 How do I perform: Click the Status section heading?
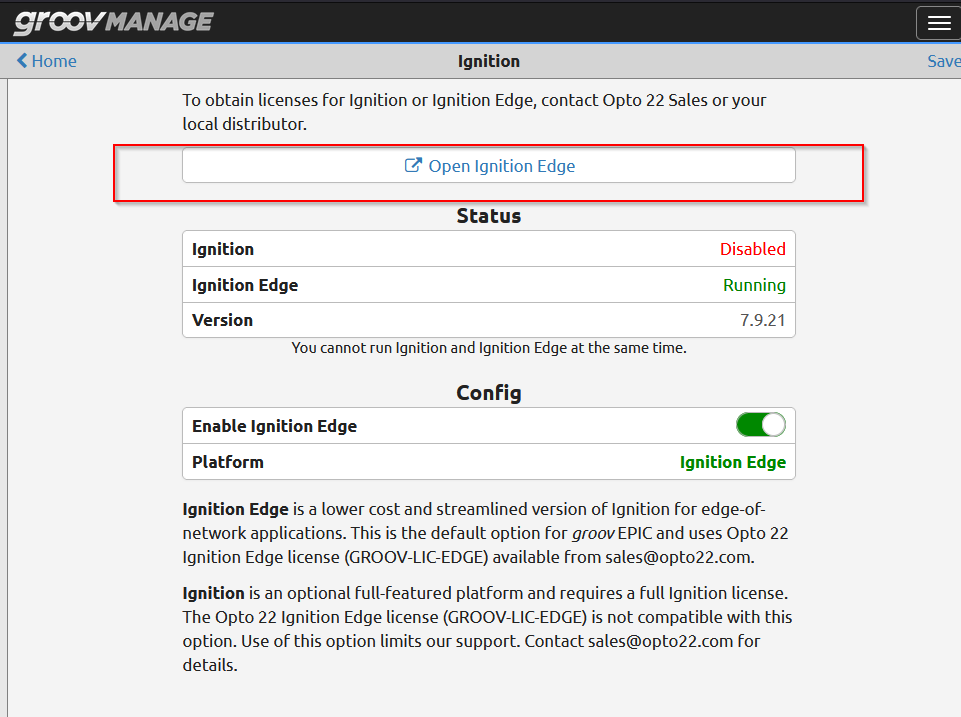(x=488, y=216)
